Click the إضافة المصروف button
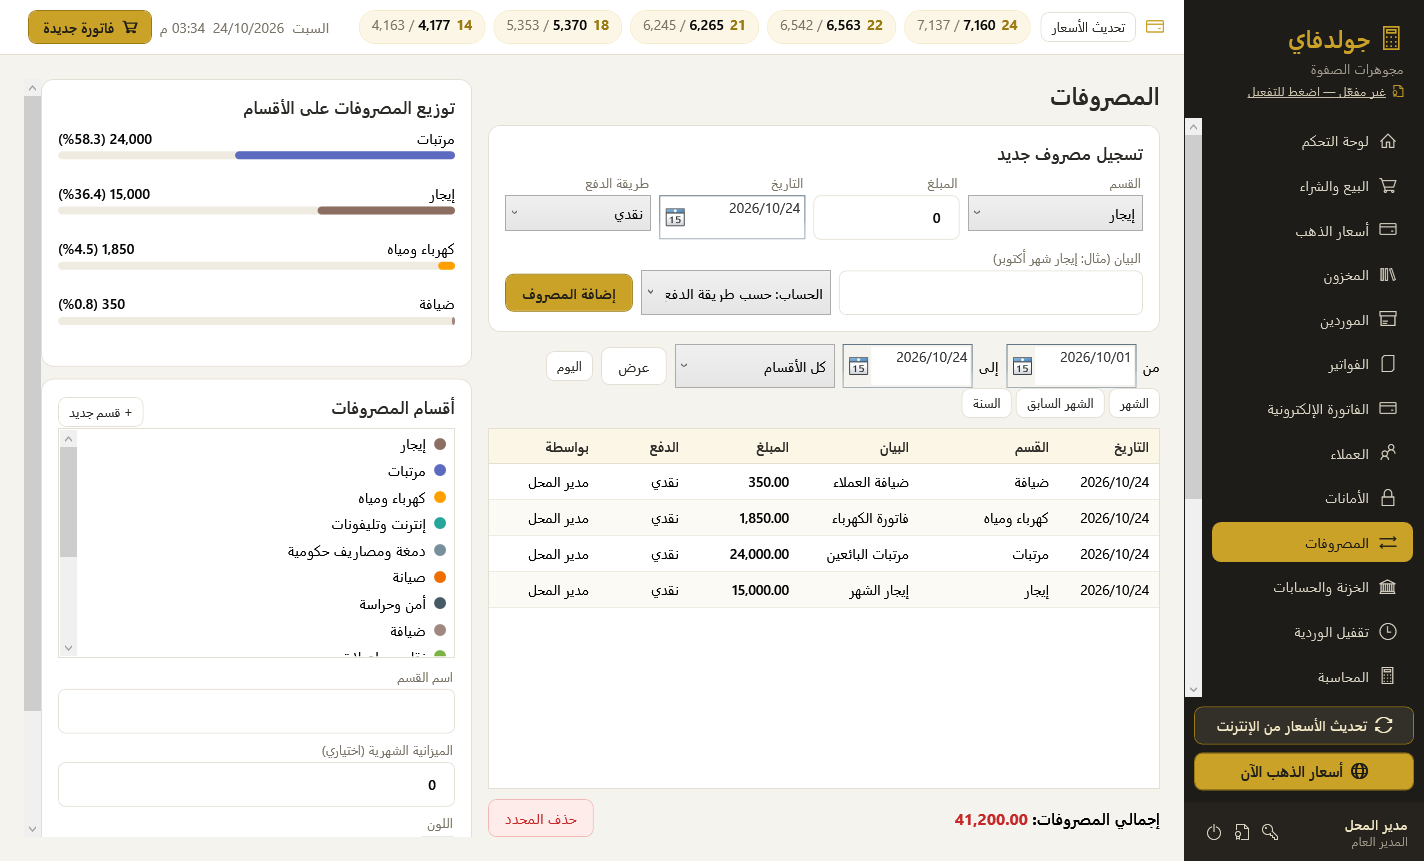1424x861 pixels. click(569, 293)
